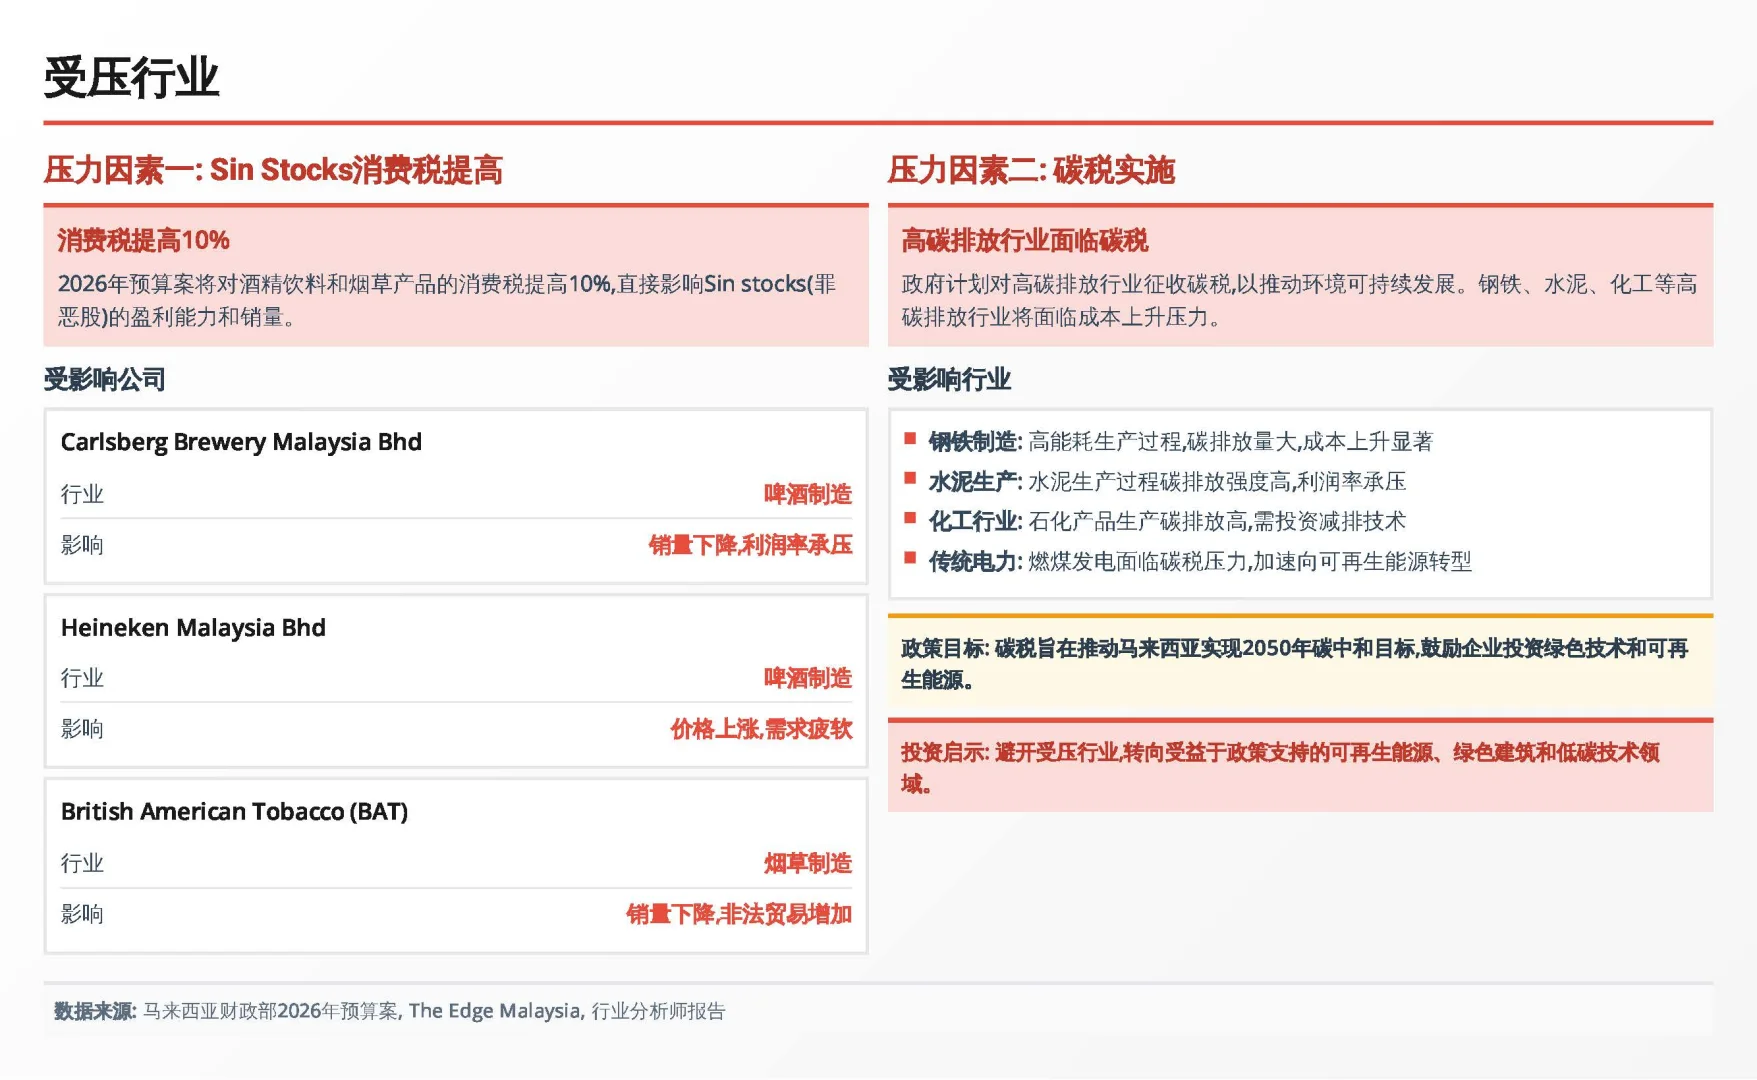Click 影响 label in Heineken card
This screenshot has width=1757, height=1080.
pyautogui.click(x=82, y=729)
